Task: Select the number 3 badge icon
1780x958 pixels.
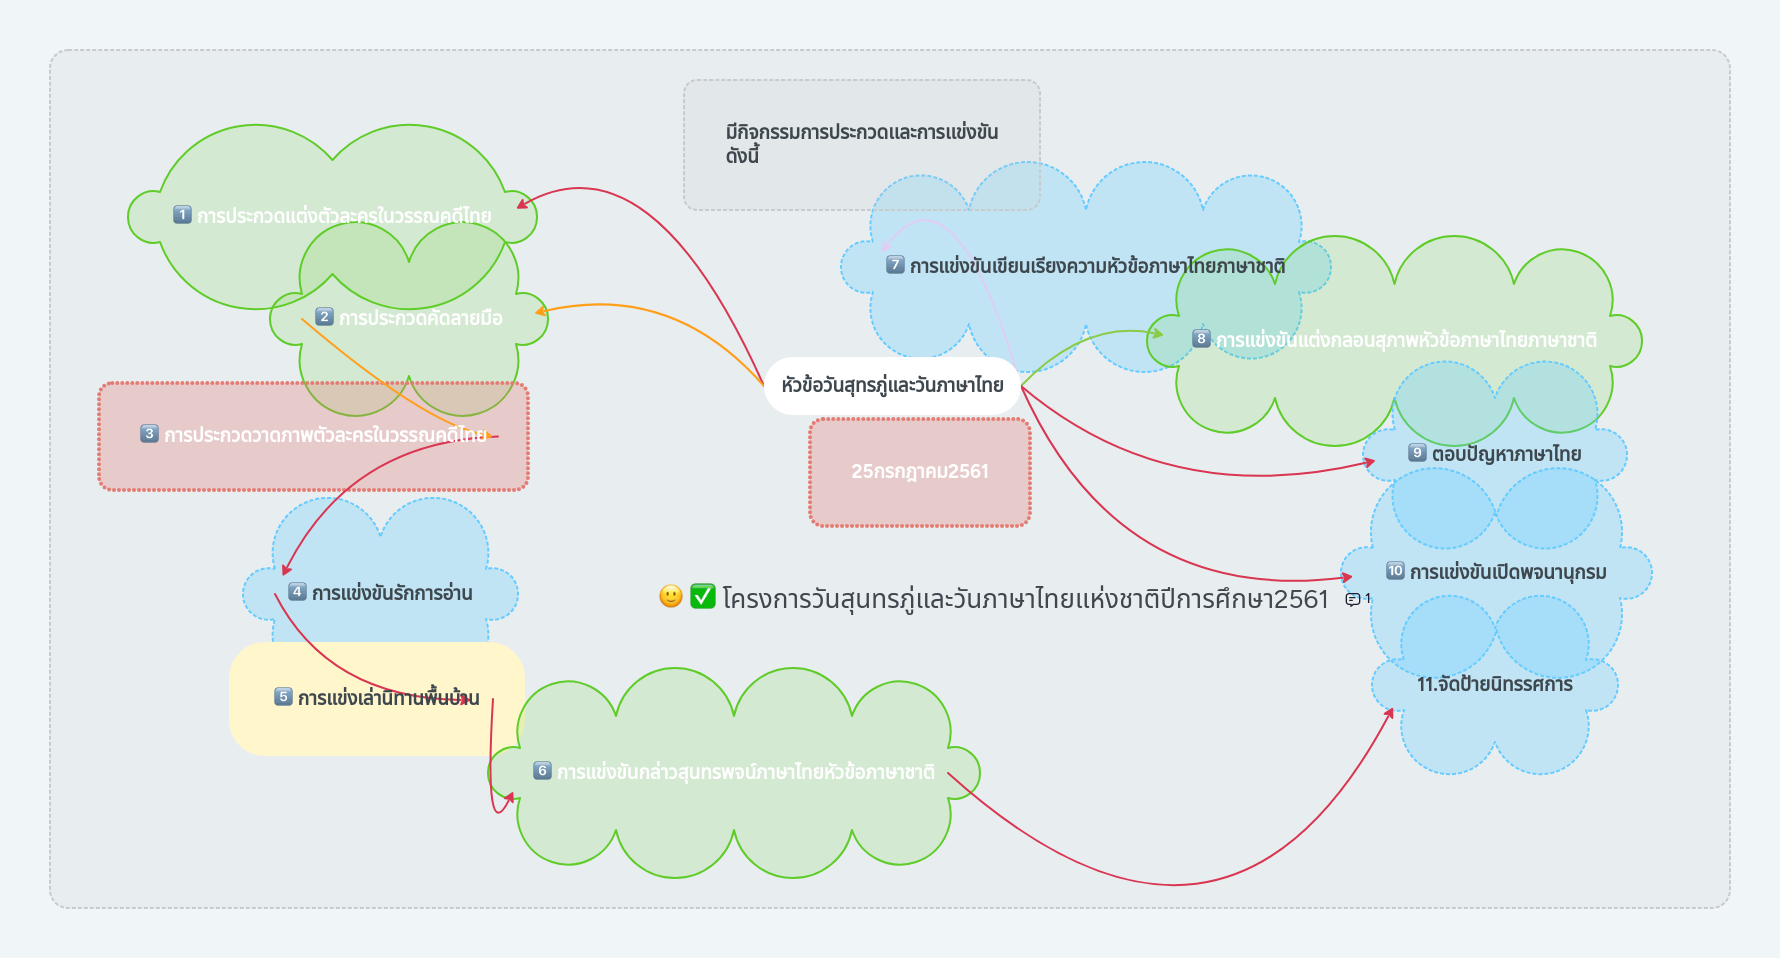Action: tap(149, 434)
